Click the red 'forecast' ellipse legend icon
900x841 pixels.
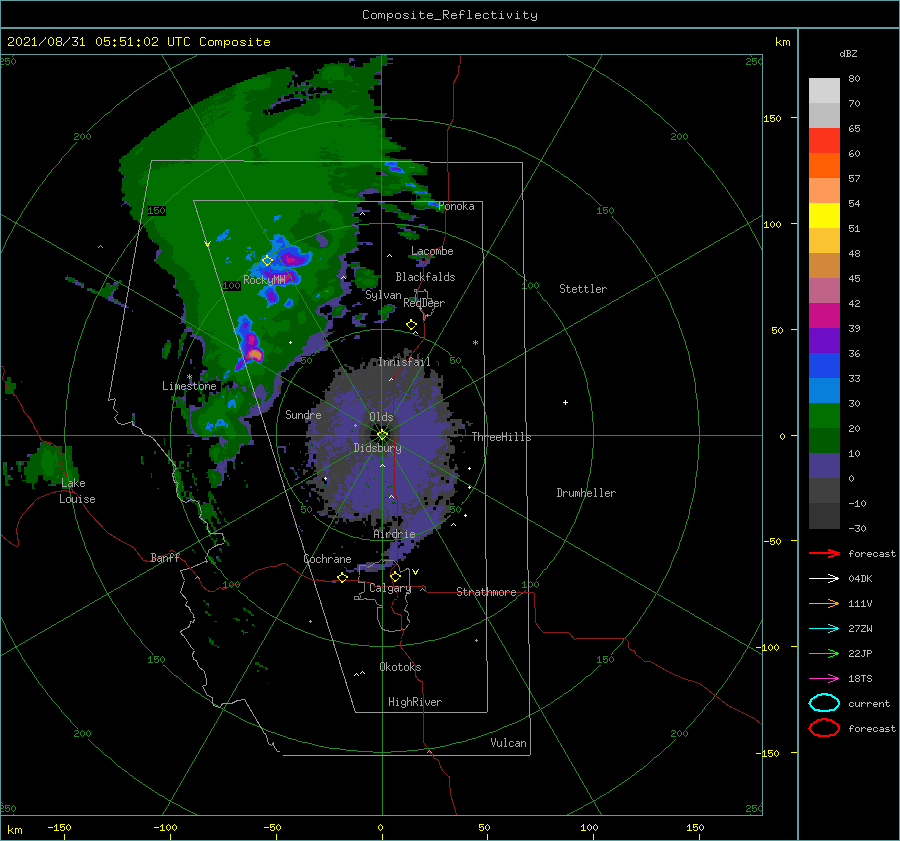coord(824,728)
